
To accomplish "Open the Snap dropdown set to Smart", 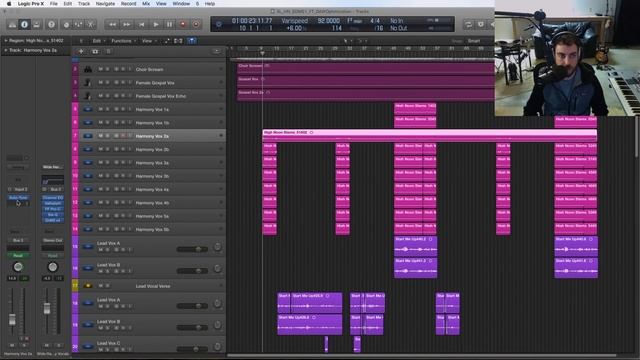I will [474, 41].
